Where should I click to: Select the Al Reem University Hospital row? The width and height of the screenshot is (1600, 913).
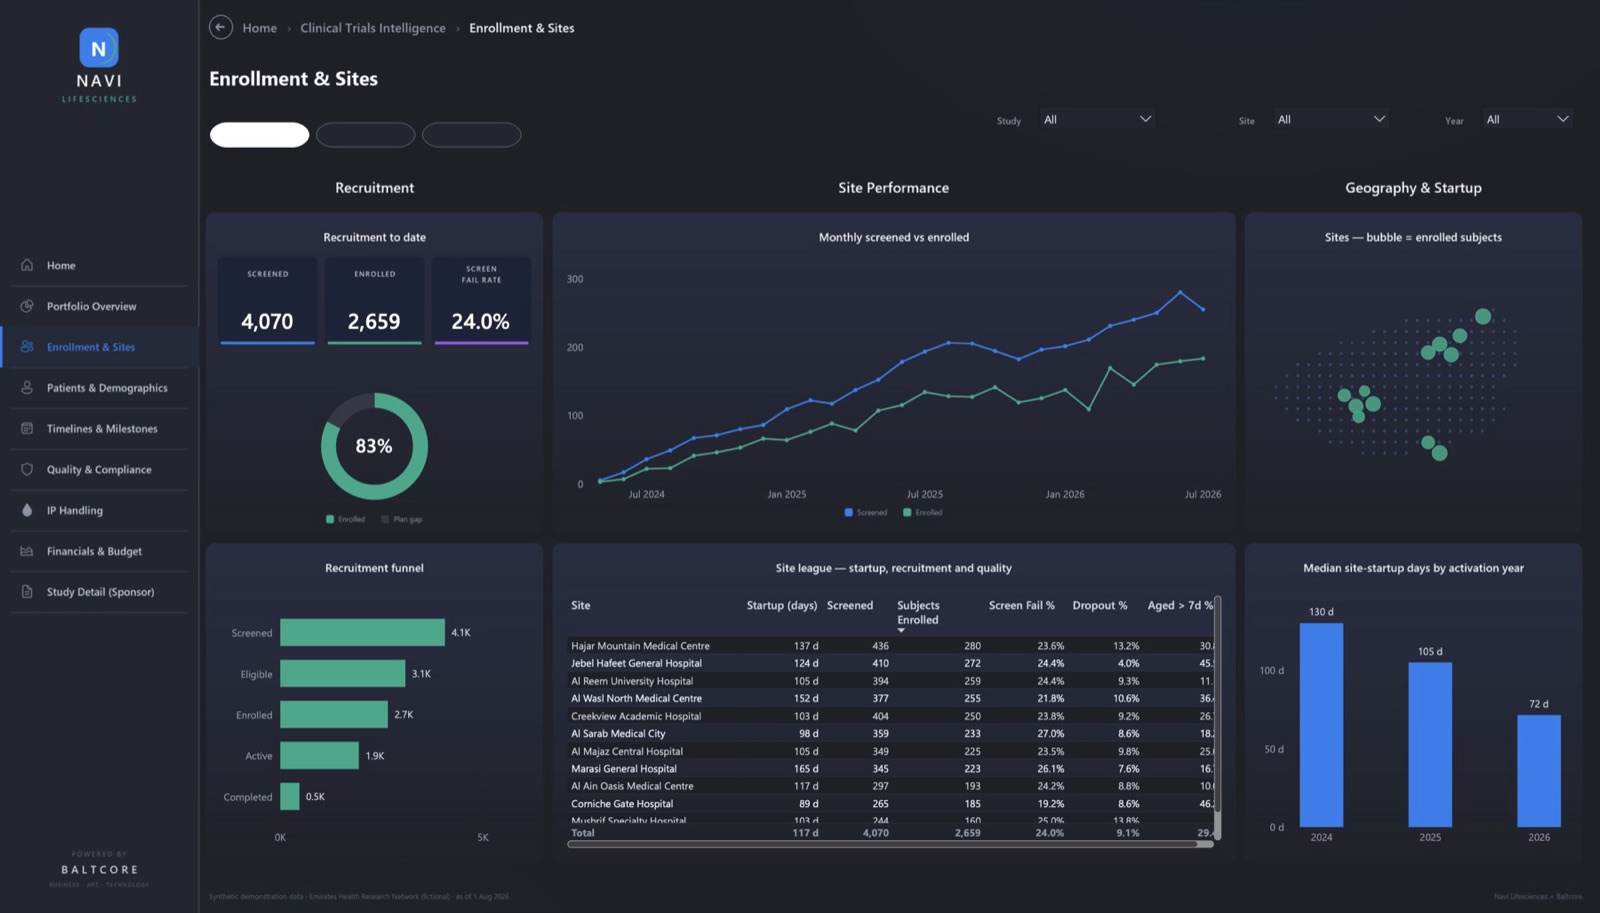(890, 681)
